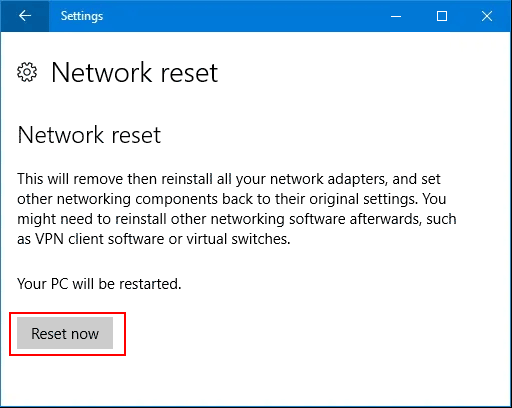Click the Settings title in title bar
Viewport: 512px width, 408px height.
(82, 16)
